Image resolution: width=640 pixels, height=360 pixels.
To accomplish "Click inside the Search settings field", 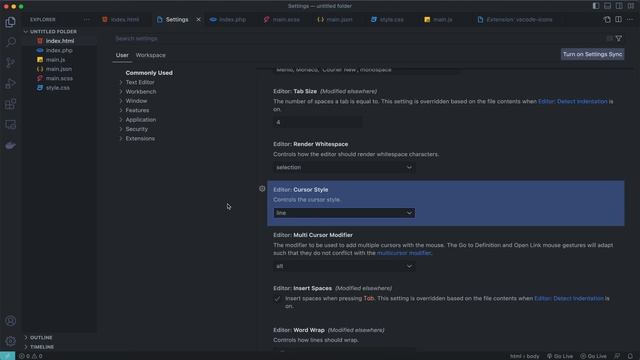I will [x=359, y=38].
